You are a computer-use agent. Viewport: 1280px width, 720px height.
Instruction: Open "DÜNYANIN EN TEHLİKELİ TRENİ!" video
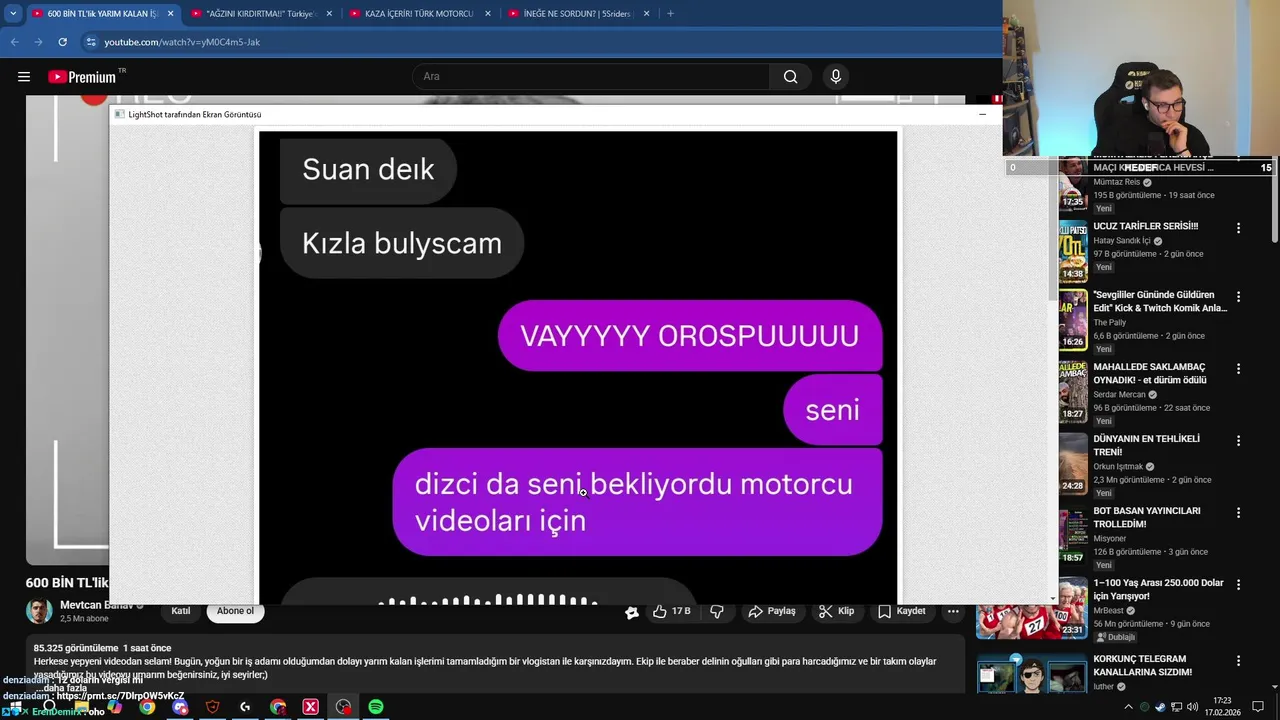[x=1146, y=446]
